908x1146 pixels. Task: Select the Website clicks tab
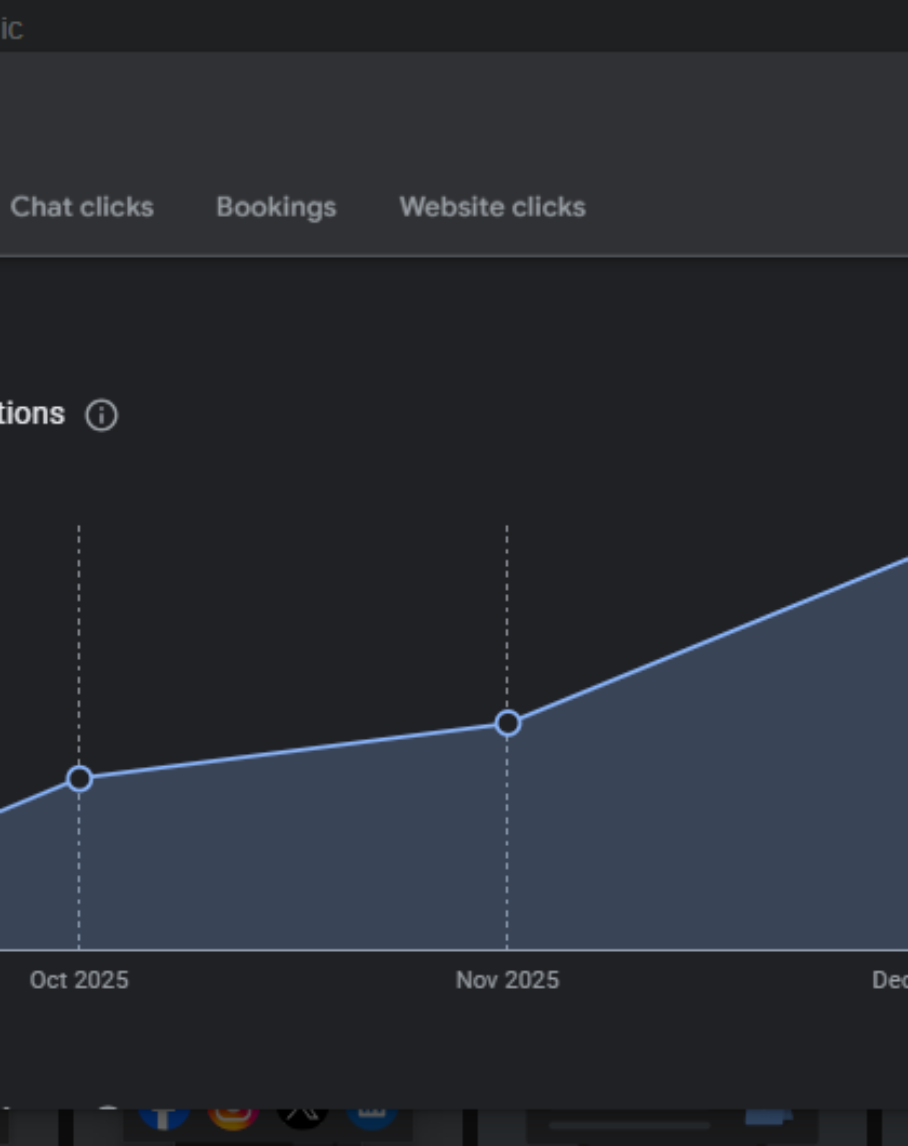492,207
